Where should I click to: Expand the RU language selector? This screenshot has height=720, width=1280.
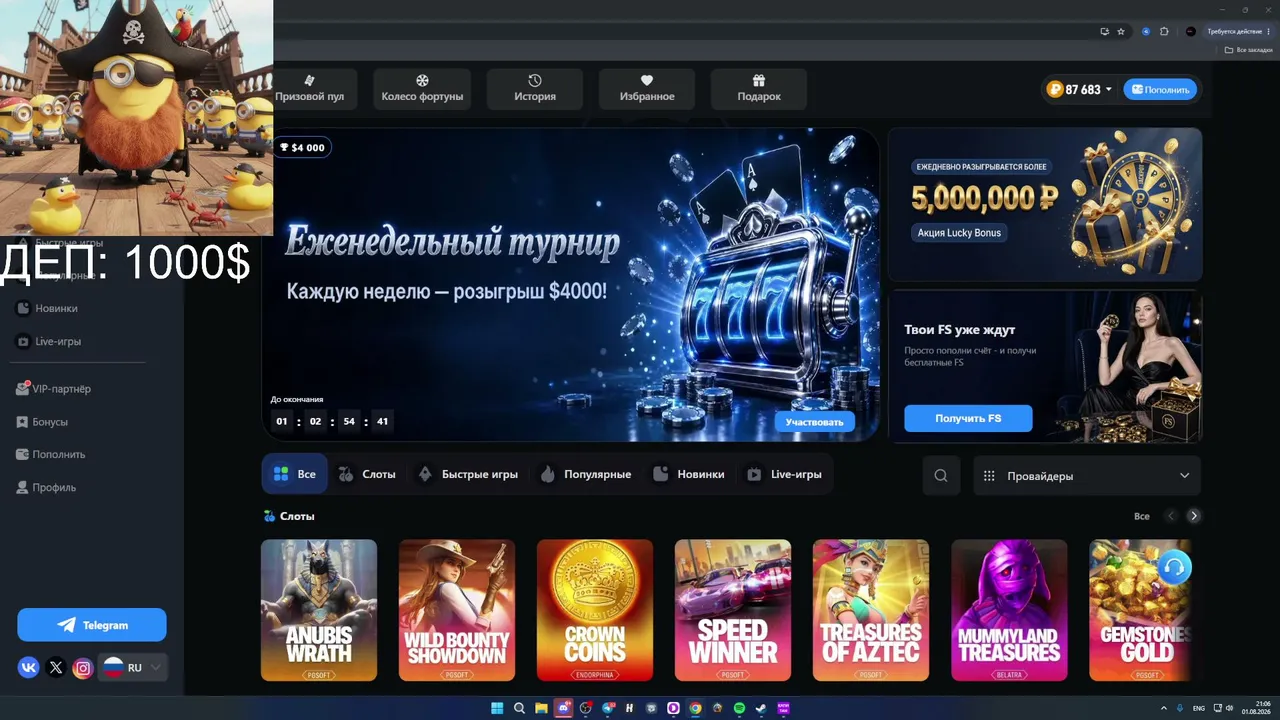pos(133,667)
